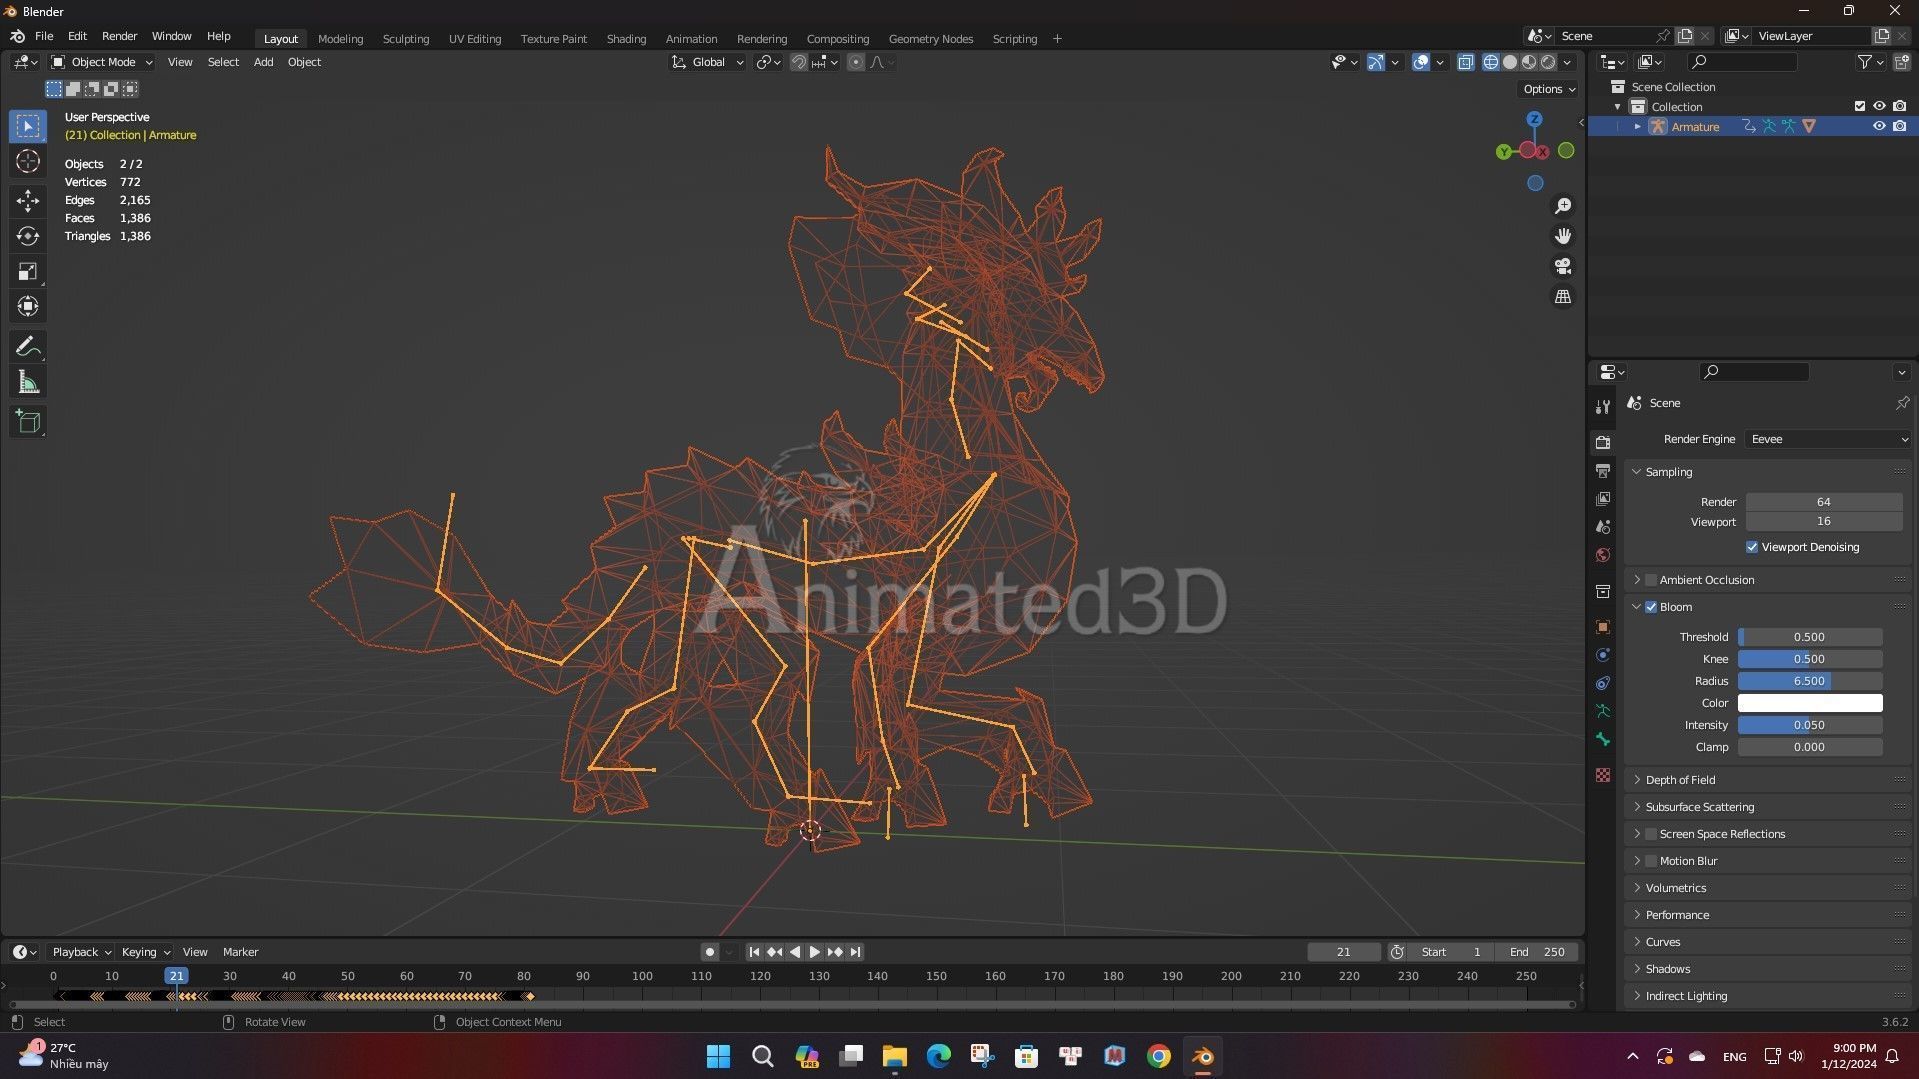Toggle X-Ray display button
The height and width of the screenshot is (1079, 1919).
click(1465, 62)
